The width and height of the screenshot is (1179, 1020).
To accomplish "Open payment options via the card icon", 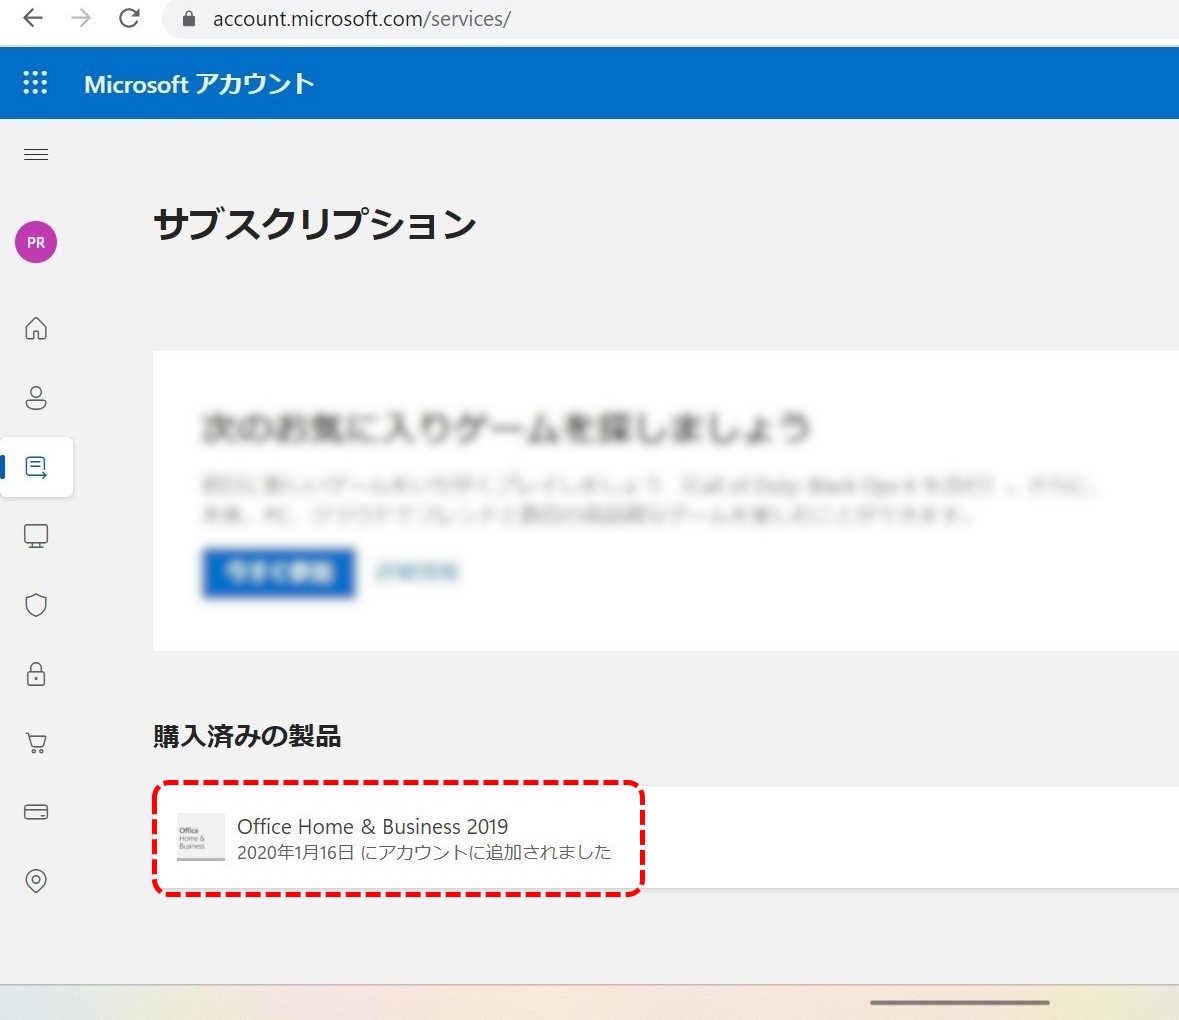I will tap(36, 812).
